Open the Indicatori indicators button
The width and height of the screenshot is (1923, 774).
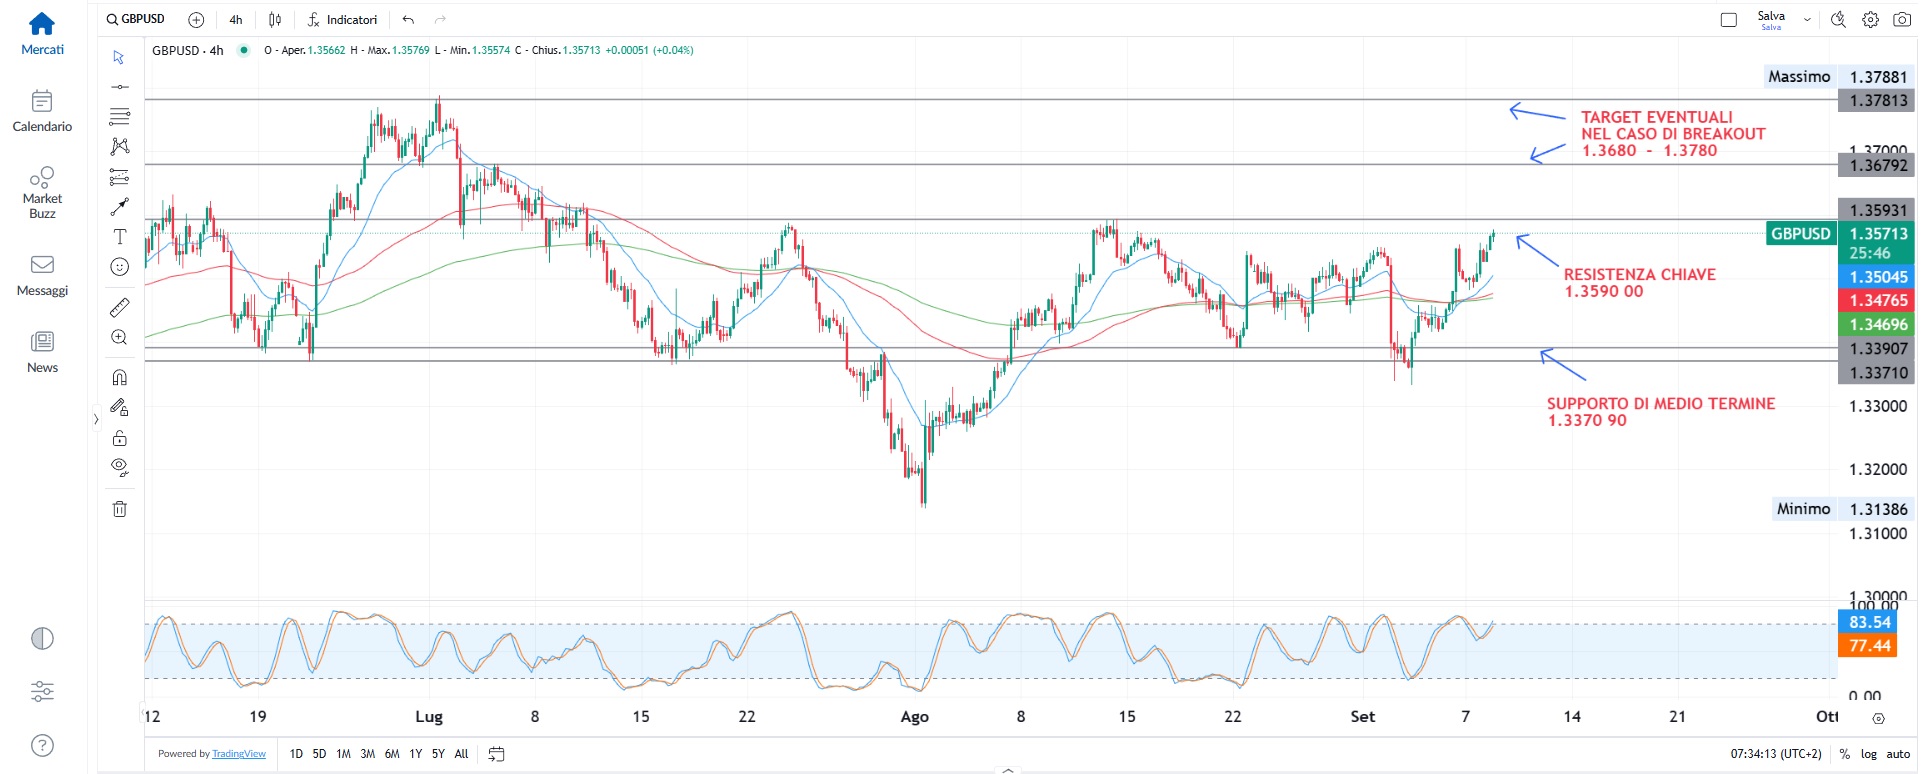pyautogui.click(x=342, y=19)
